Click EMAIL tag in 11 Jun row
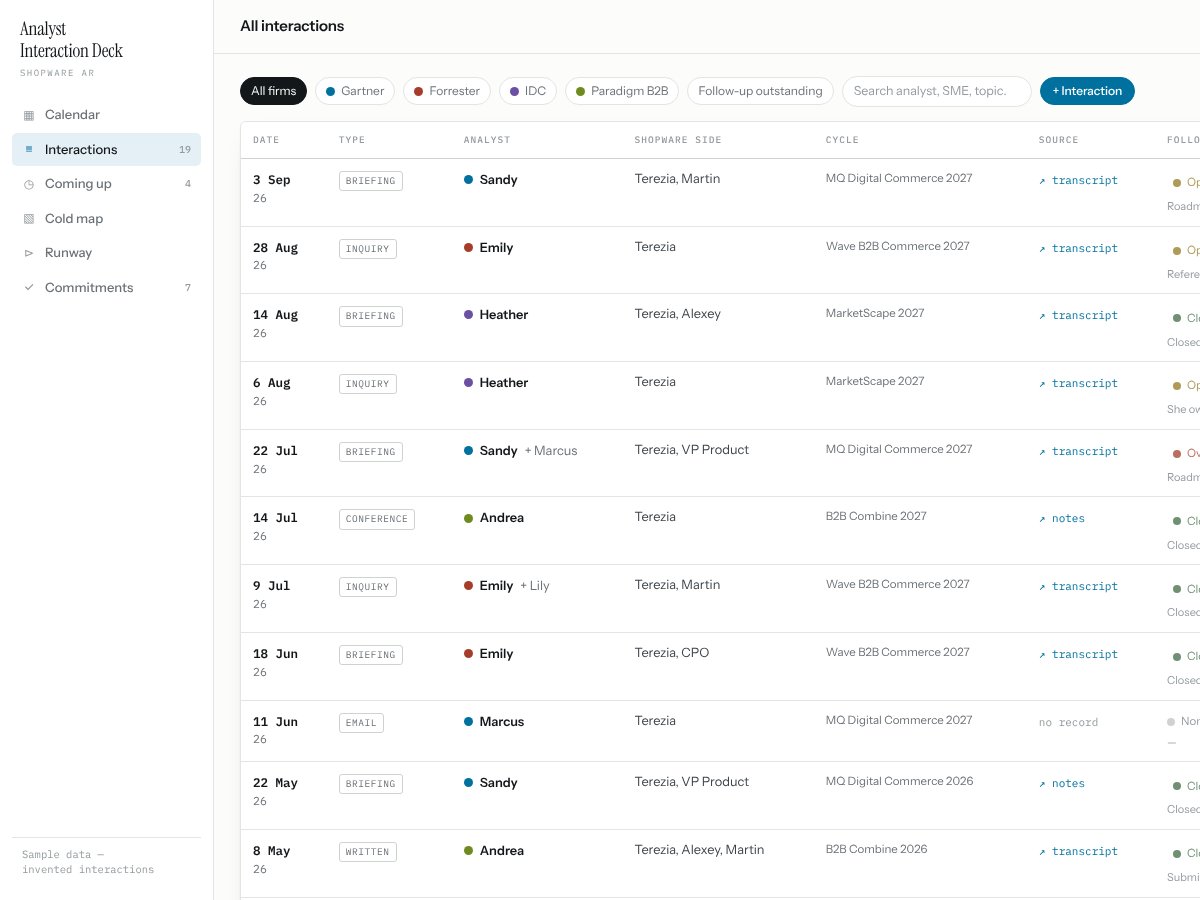This screenshot has width=1200, height=900. pyautogui.click(x=361, y=722)
